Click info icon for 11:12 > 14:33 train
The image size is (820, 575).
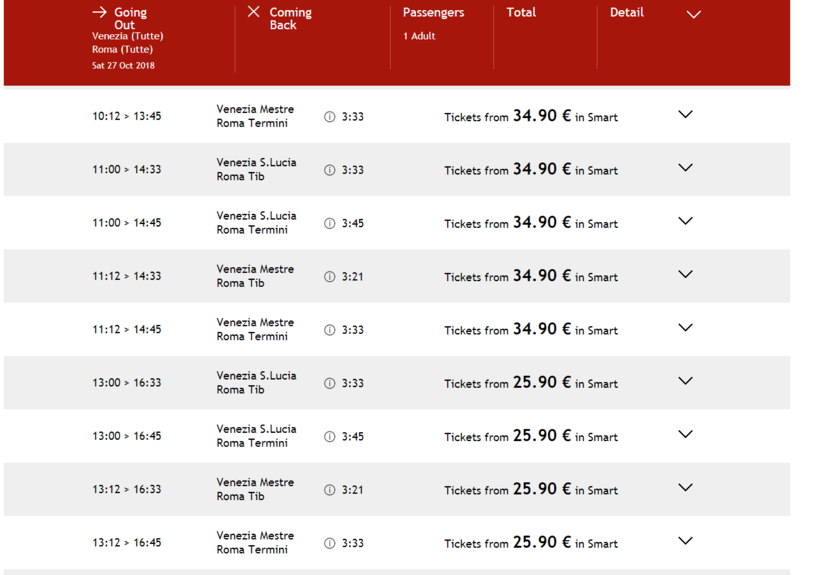click(330, 277)
